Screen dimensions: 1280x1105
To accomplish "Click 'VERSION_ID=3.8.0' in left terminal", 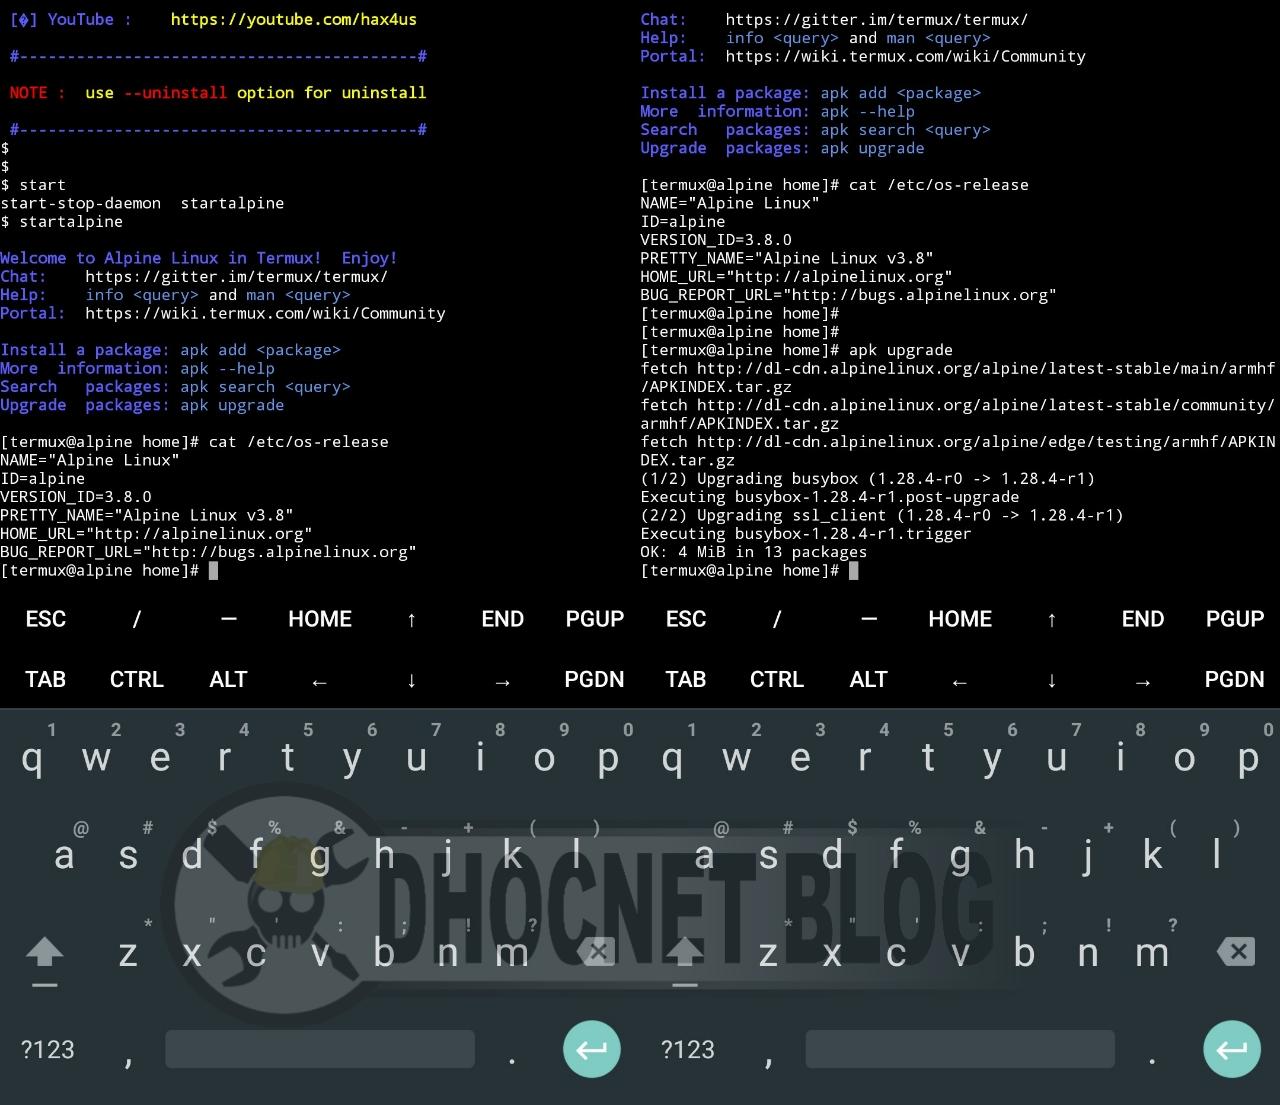I will pos(76,497).
